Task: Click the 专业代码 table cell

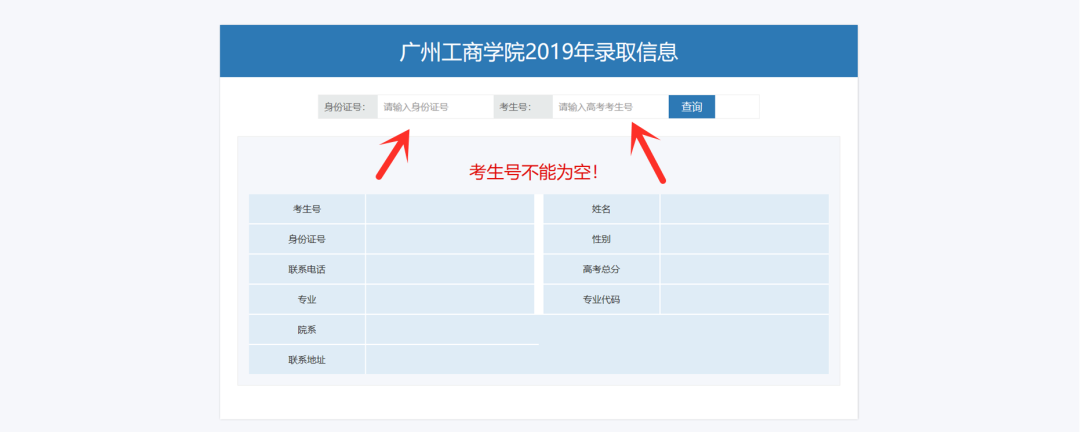Action: coord(601,300)
